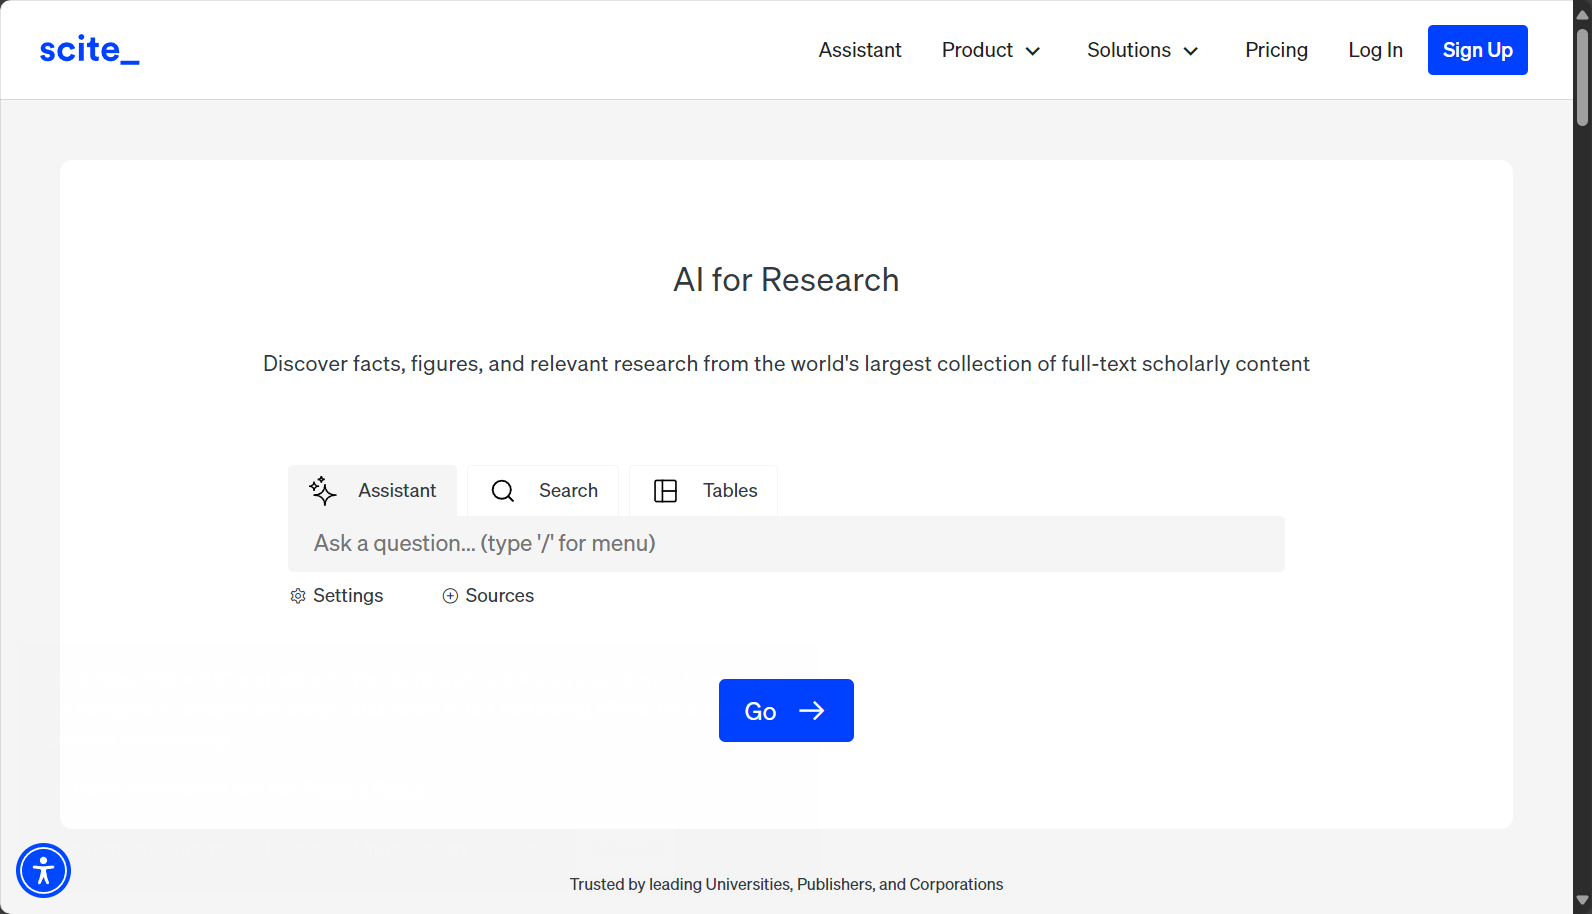
Task: Click the Tables layout icon
Action: 666,491
